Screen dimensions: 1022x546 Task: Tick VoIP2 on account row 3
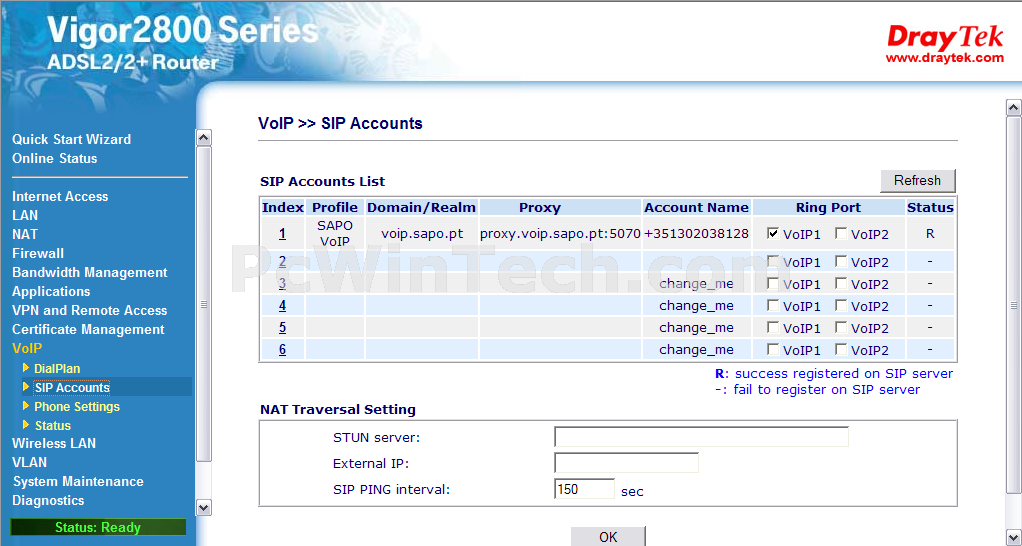click(841, 283)
